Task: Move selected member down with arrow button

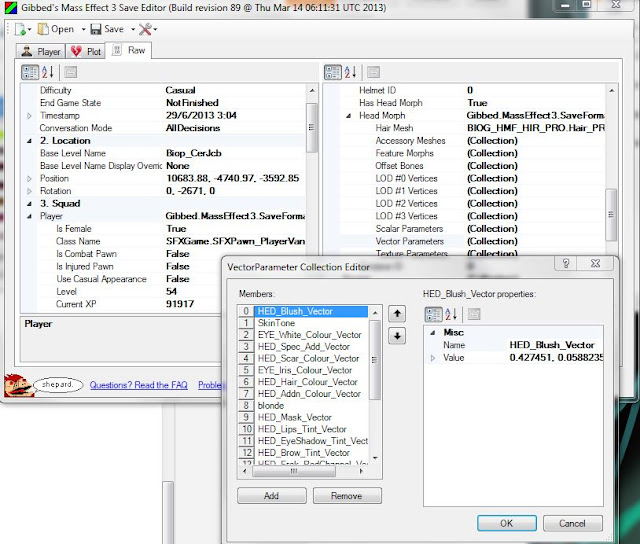Action: 397,336
